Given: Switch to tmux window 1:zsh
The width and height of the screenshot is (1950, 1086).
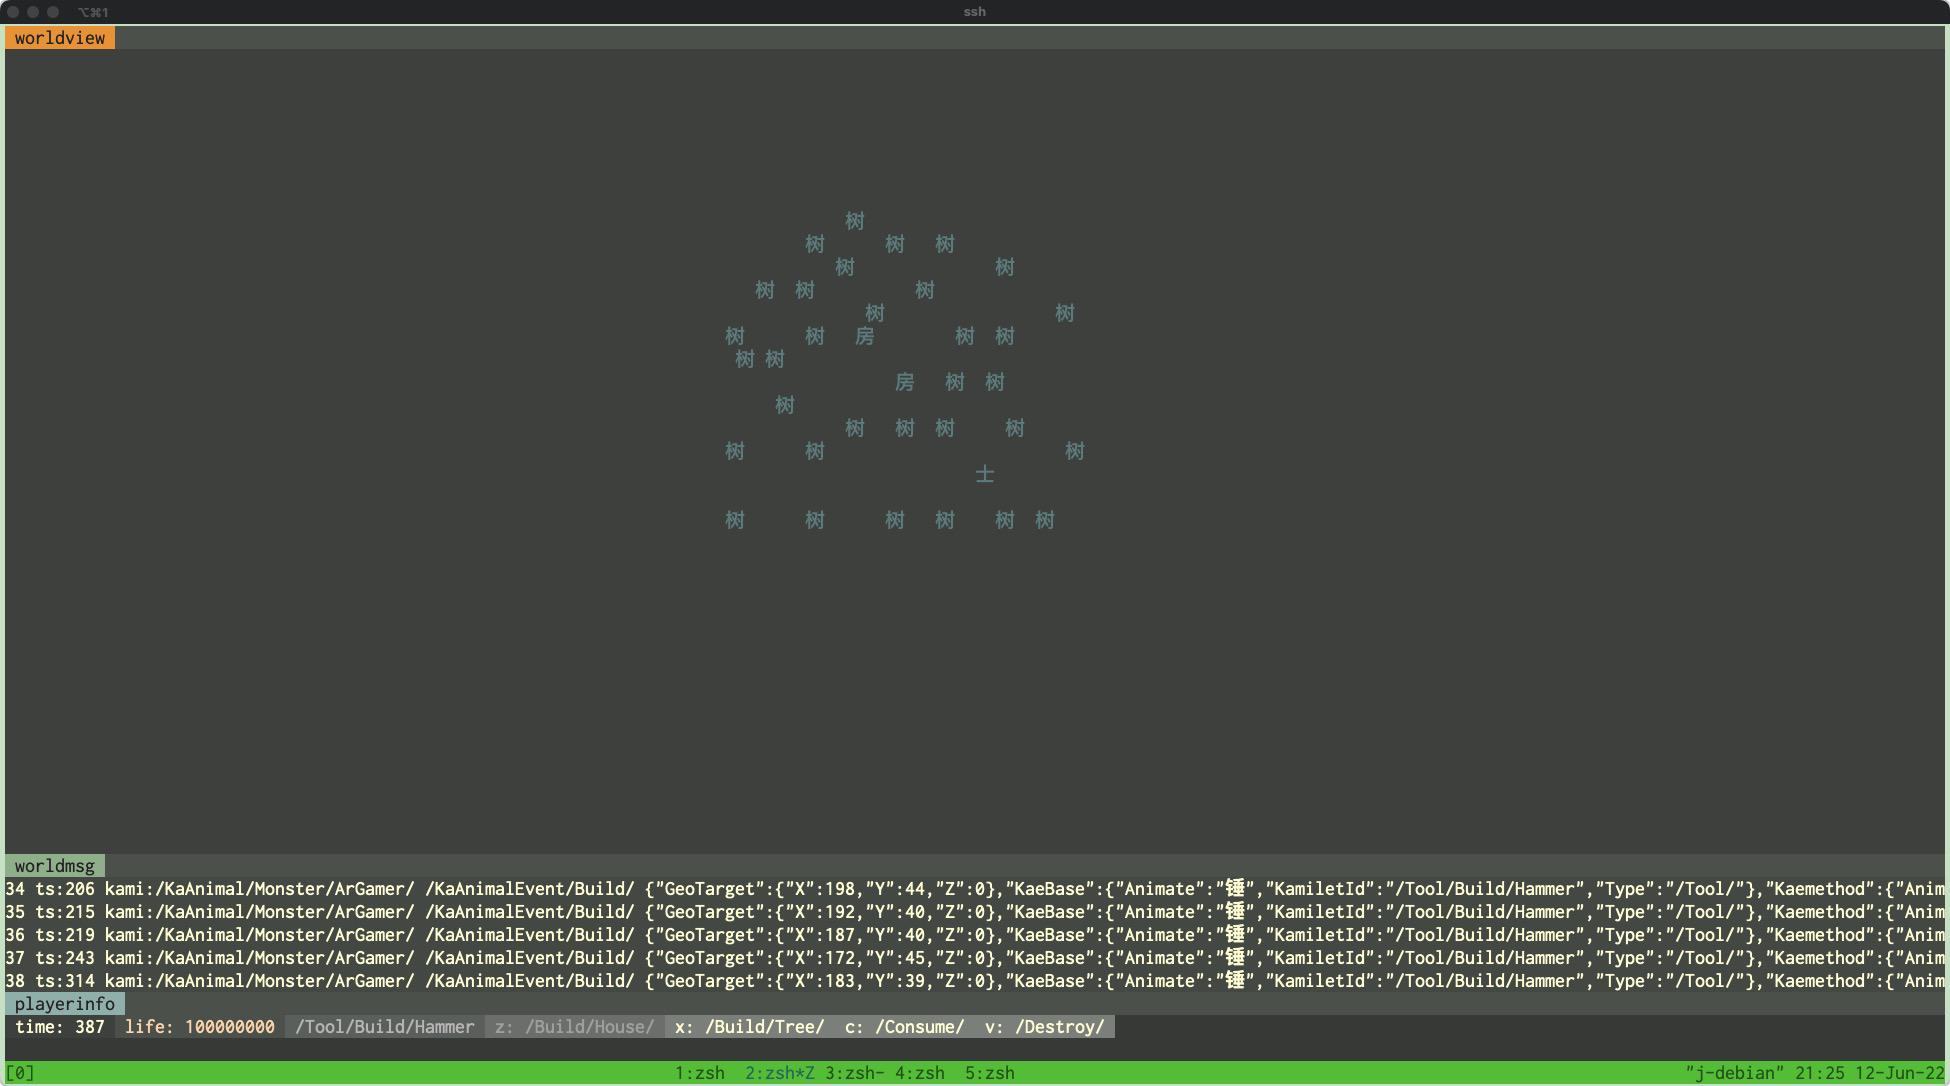Looking at the screenshot, I should (x=700, y=1073).
